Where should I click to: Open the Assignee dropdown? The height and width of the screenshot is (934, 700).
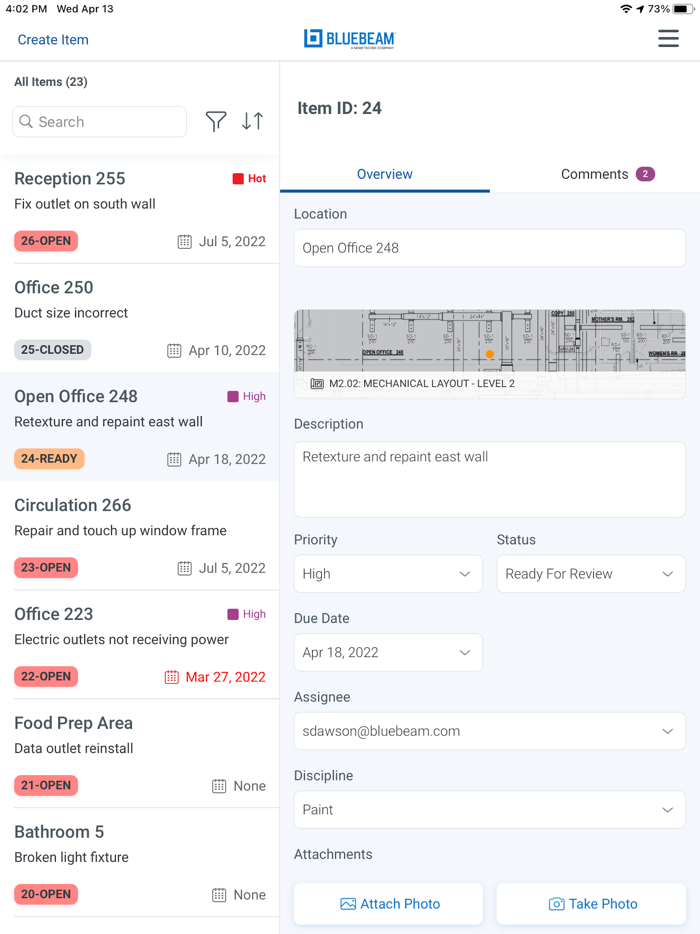489,731
